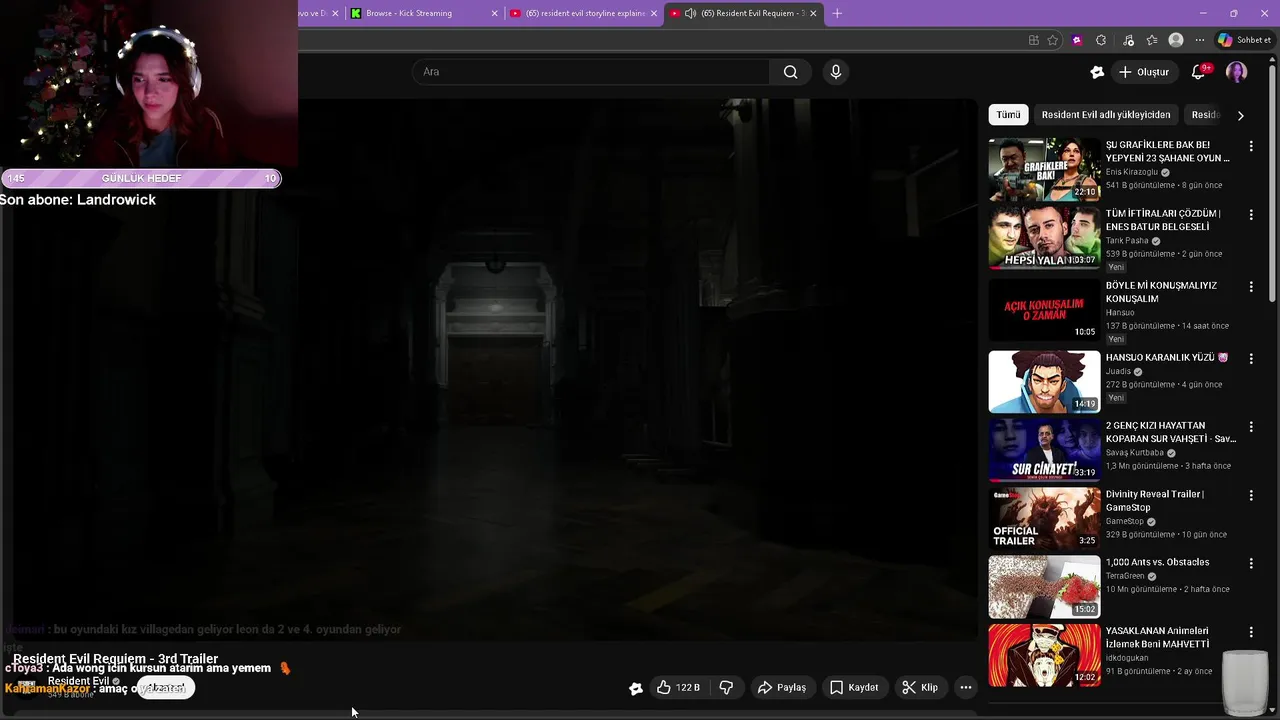Click the Enis Kirazoglu channel name

[x=1131, y=172]
